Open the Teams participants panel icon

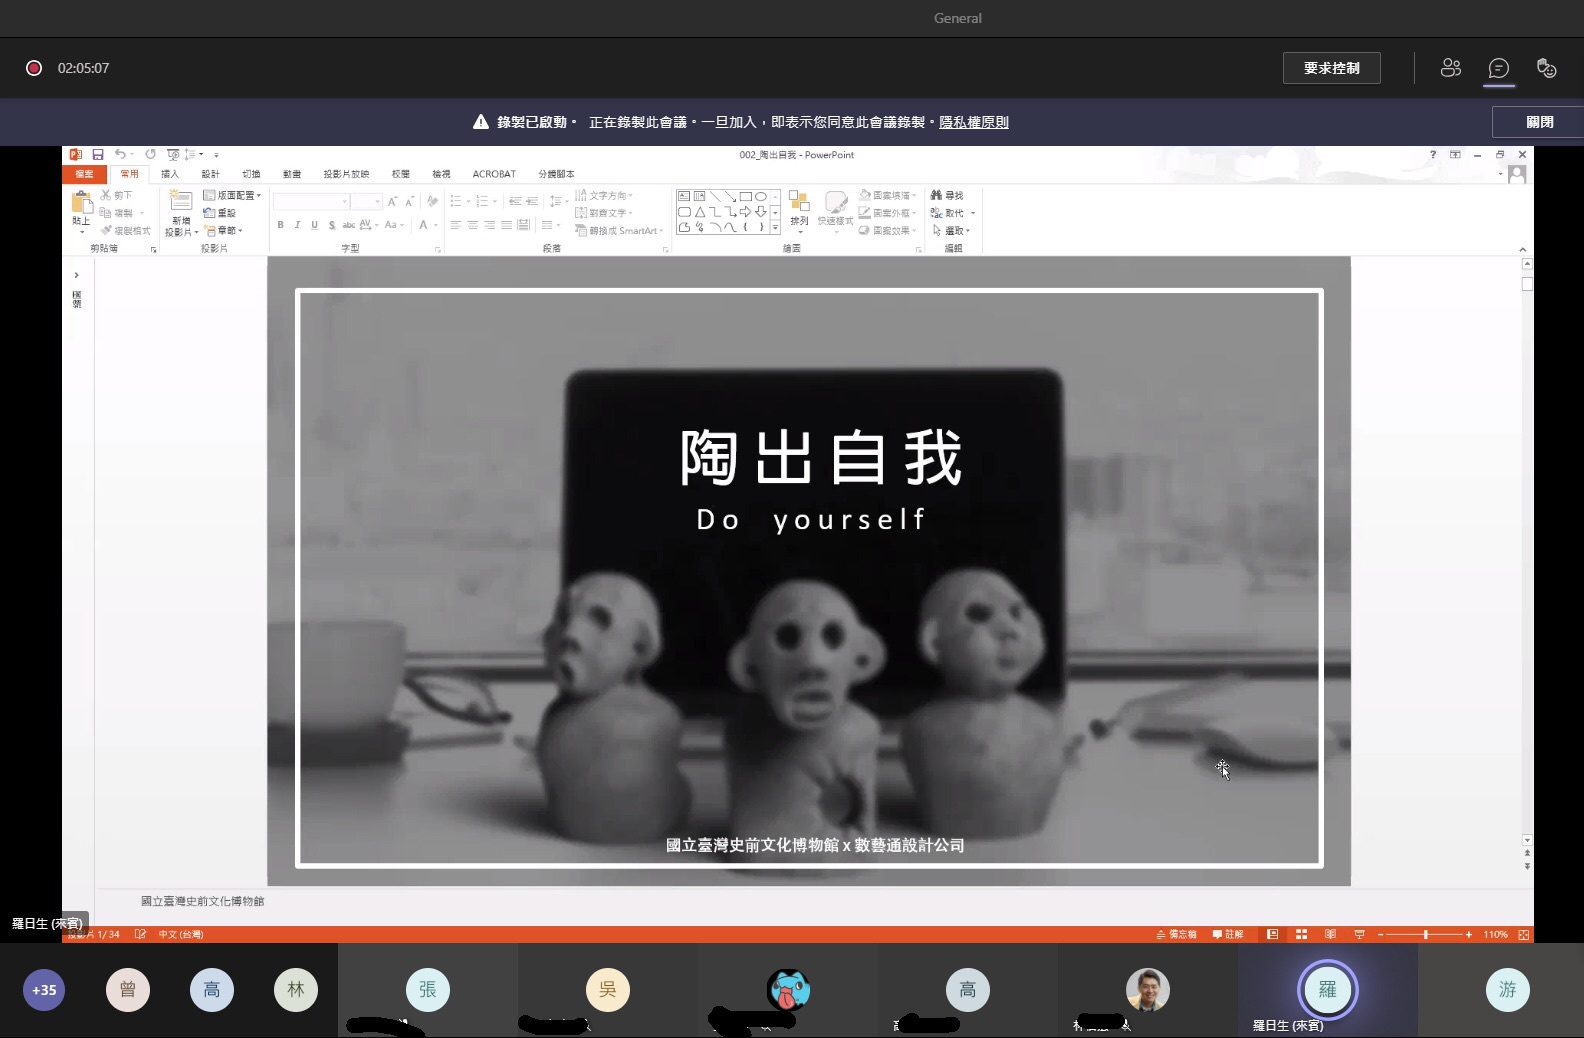point(1450,68)
